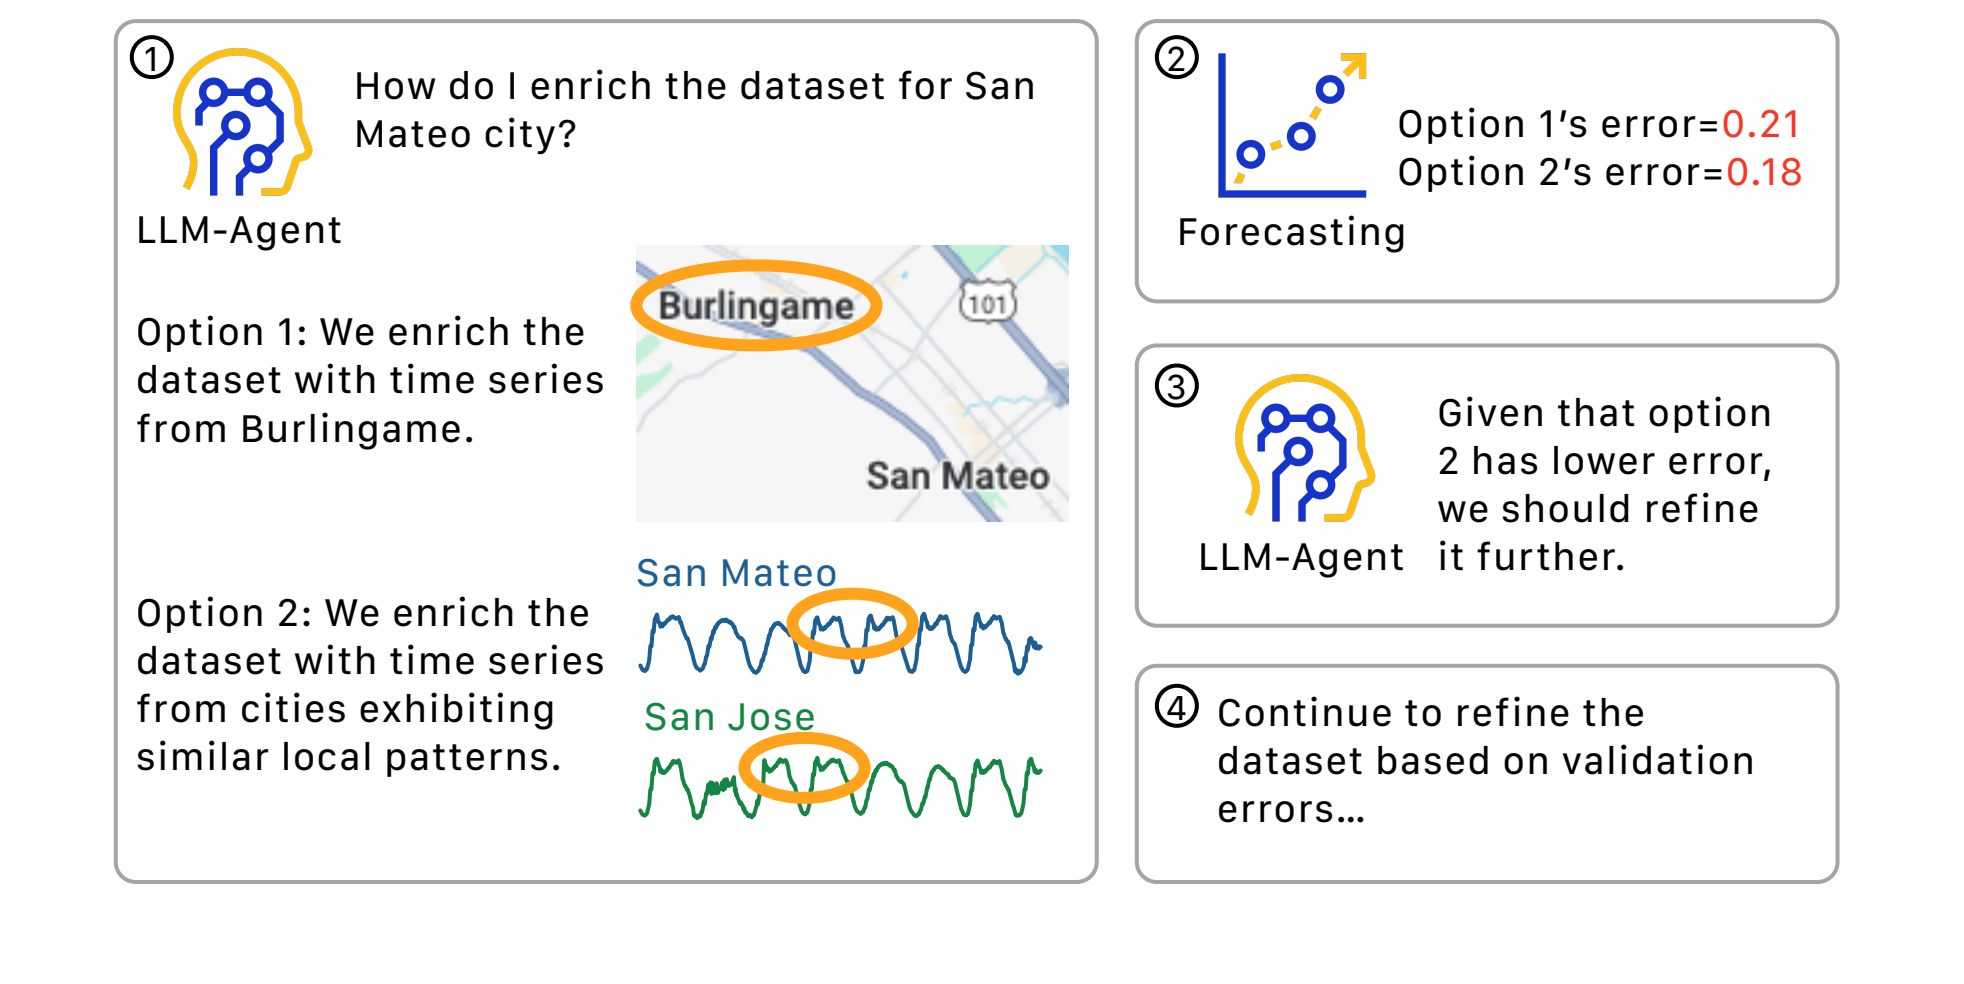The height and width of the screenshot is (984, 1964).
Task: Click the orange circle on San Jose series
Action: click(x=804, y=767)
